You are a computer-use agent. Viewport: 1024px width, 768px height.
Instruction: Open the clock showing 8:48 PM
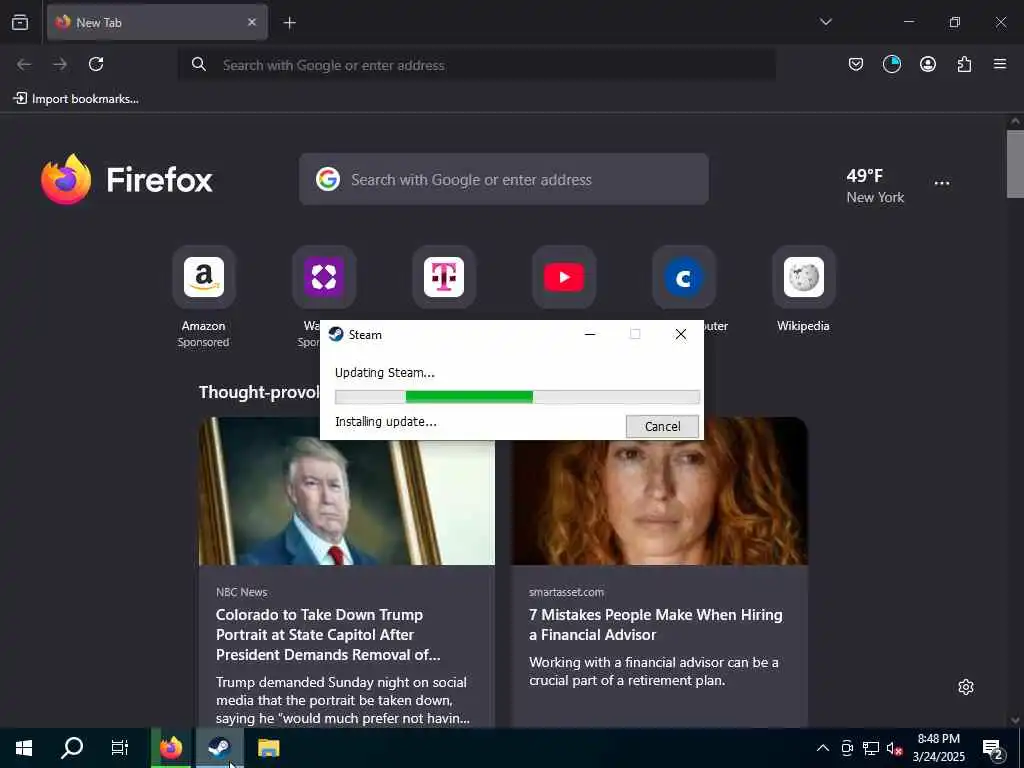pos(938,748)
